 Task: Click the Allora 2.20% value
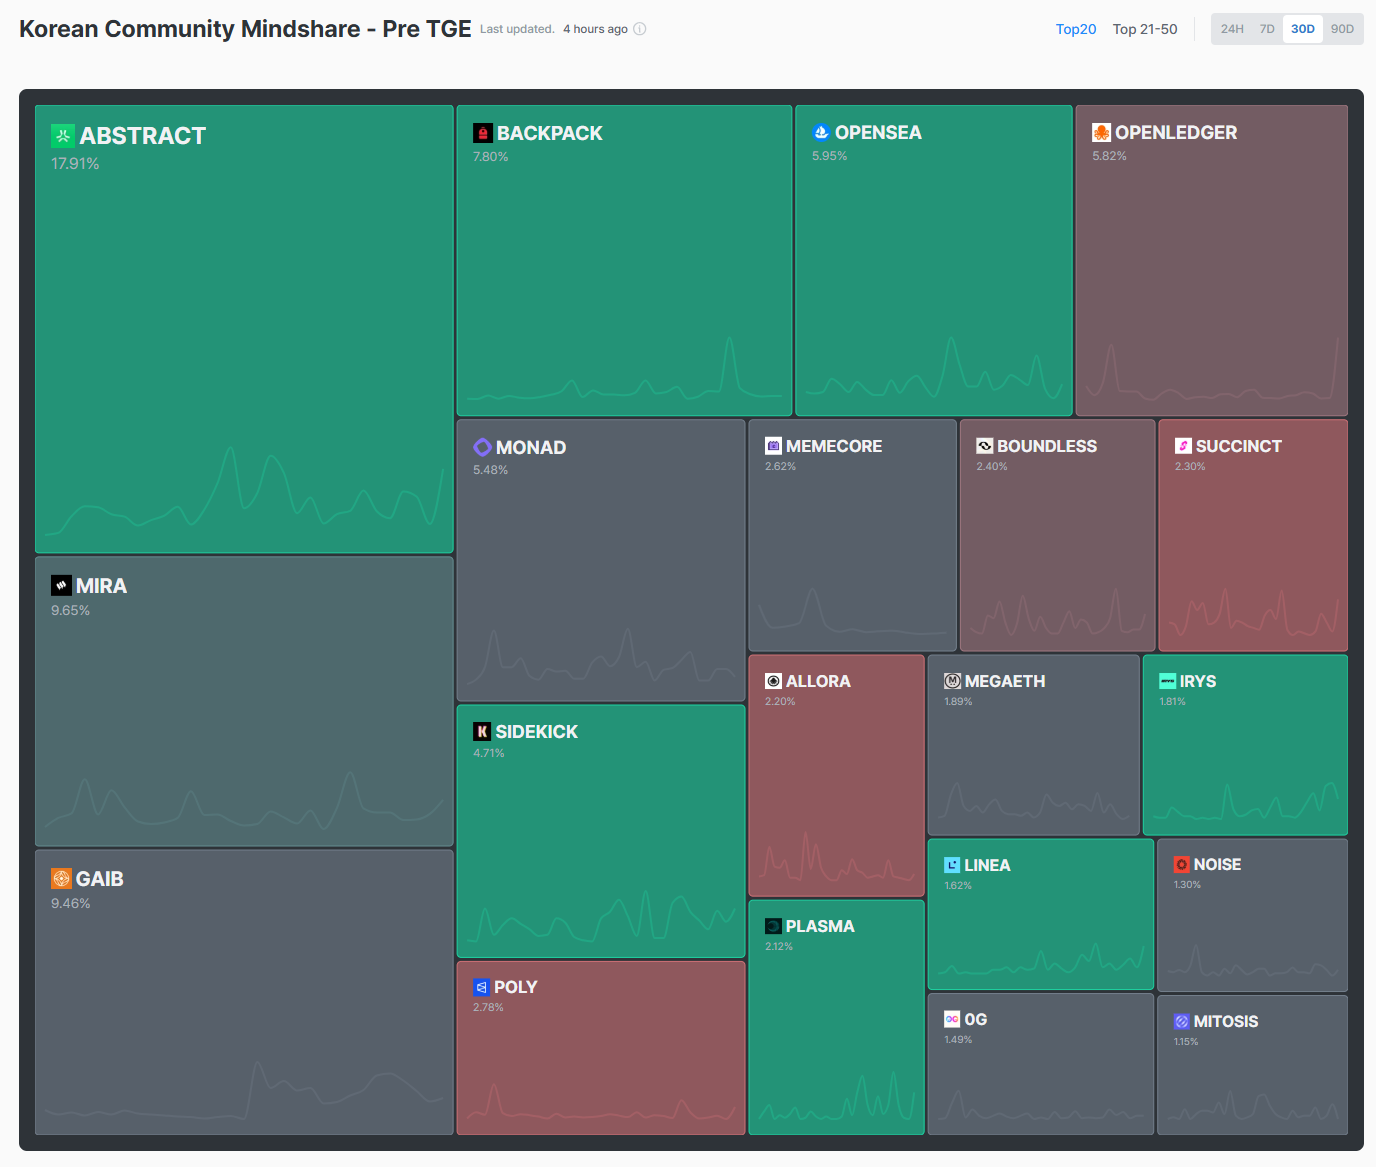780,701
